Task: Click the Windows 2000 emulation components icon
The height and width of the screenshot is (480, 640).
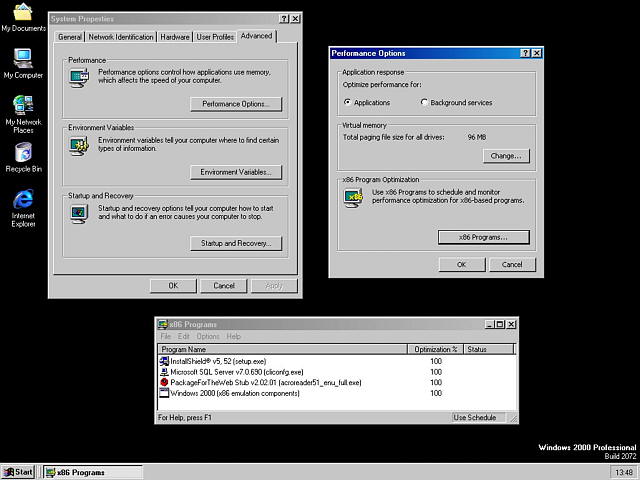Action: click(x=164, y=393)
